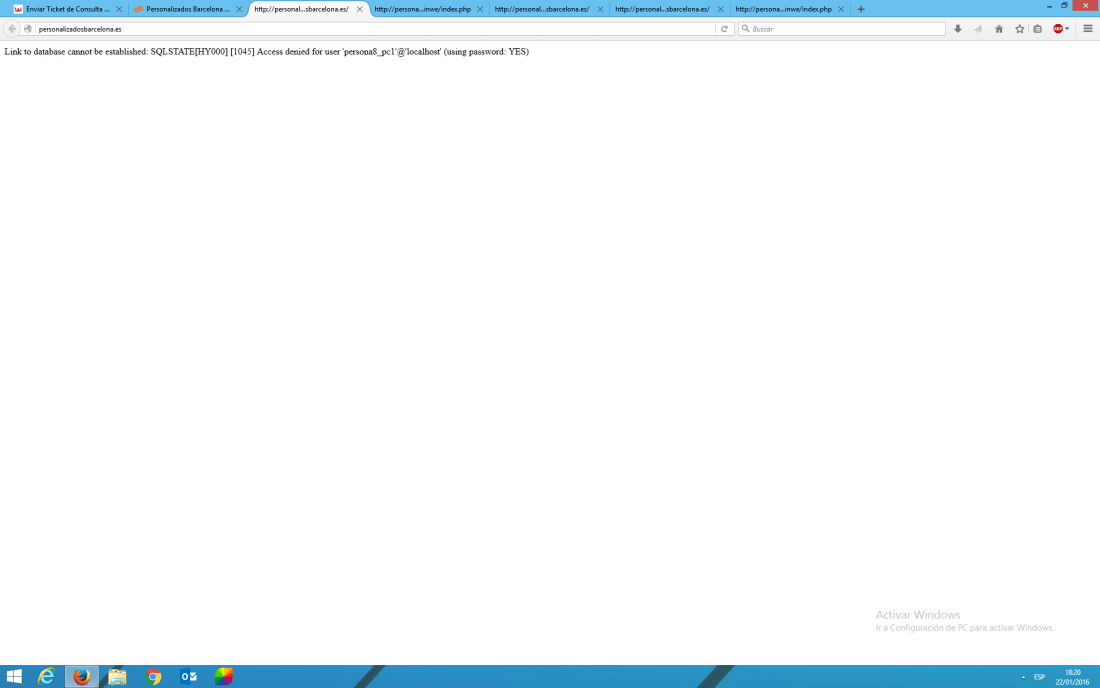
Task: Click the ESP language indicator
Action: [x=1040, y=677]
